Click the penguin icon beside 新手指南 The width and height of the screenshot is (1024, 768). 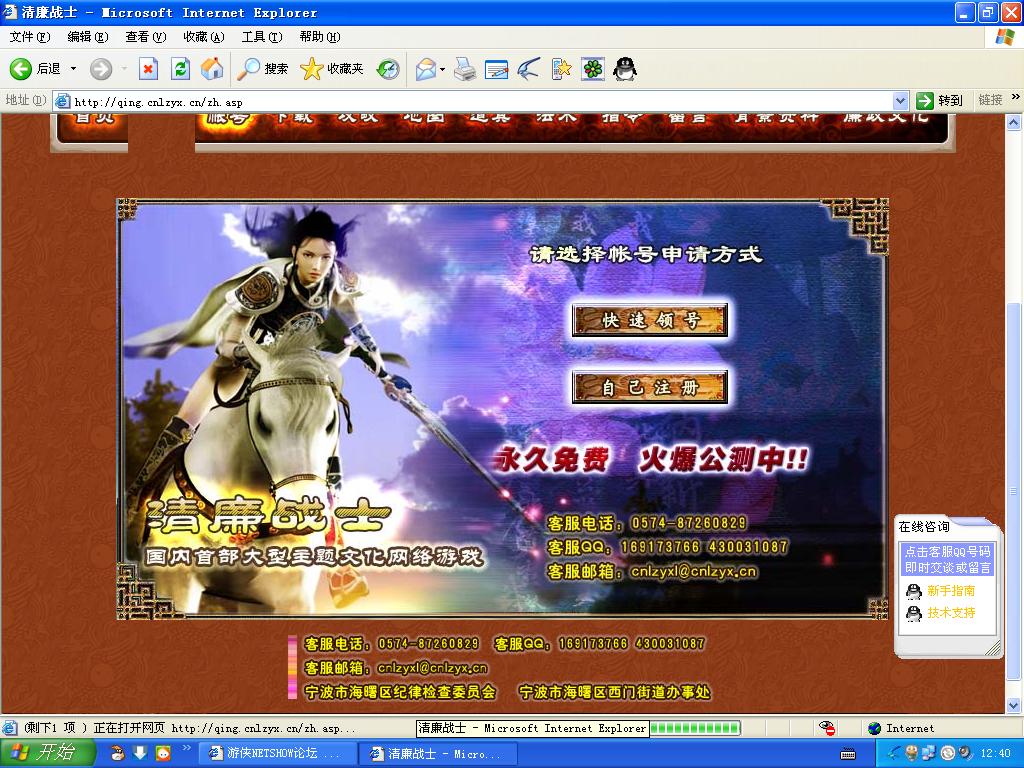pyautogui.click(x=914, y=591)
